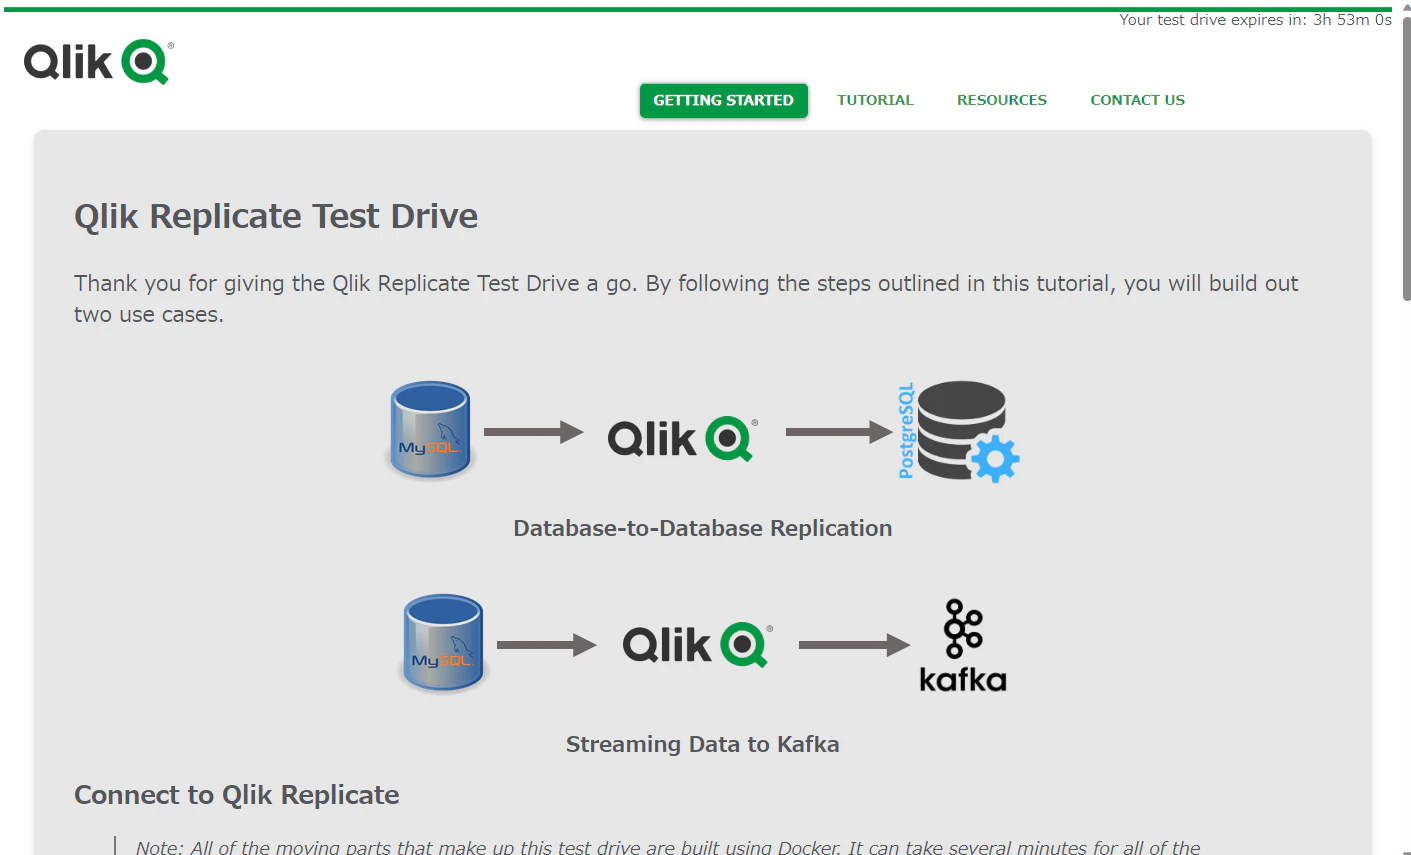Image resolution: width=1411 pixels, height=855 pixels.
Task: Click the Database-to-Database Replication caption
Action: pos(702,528)
